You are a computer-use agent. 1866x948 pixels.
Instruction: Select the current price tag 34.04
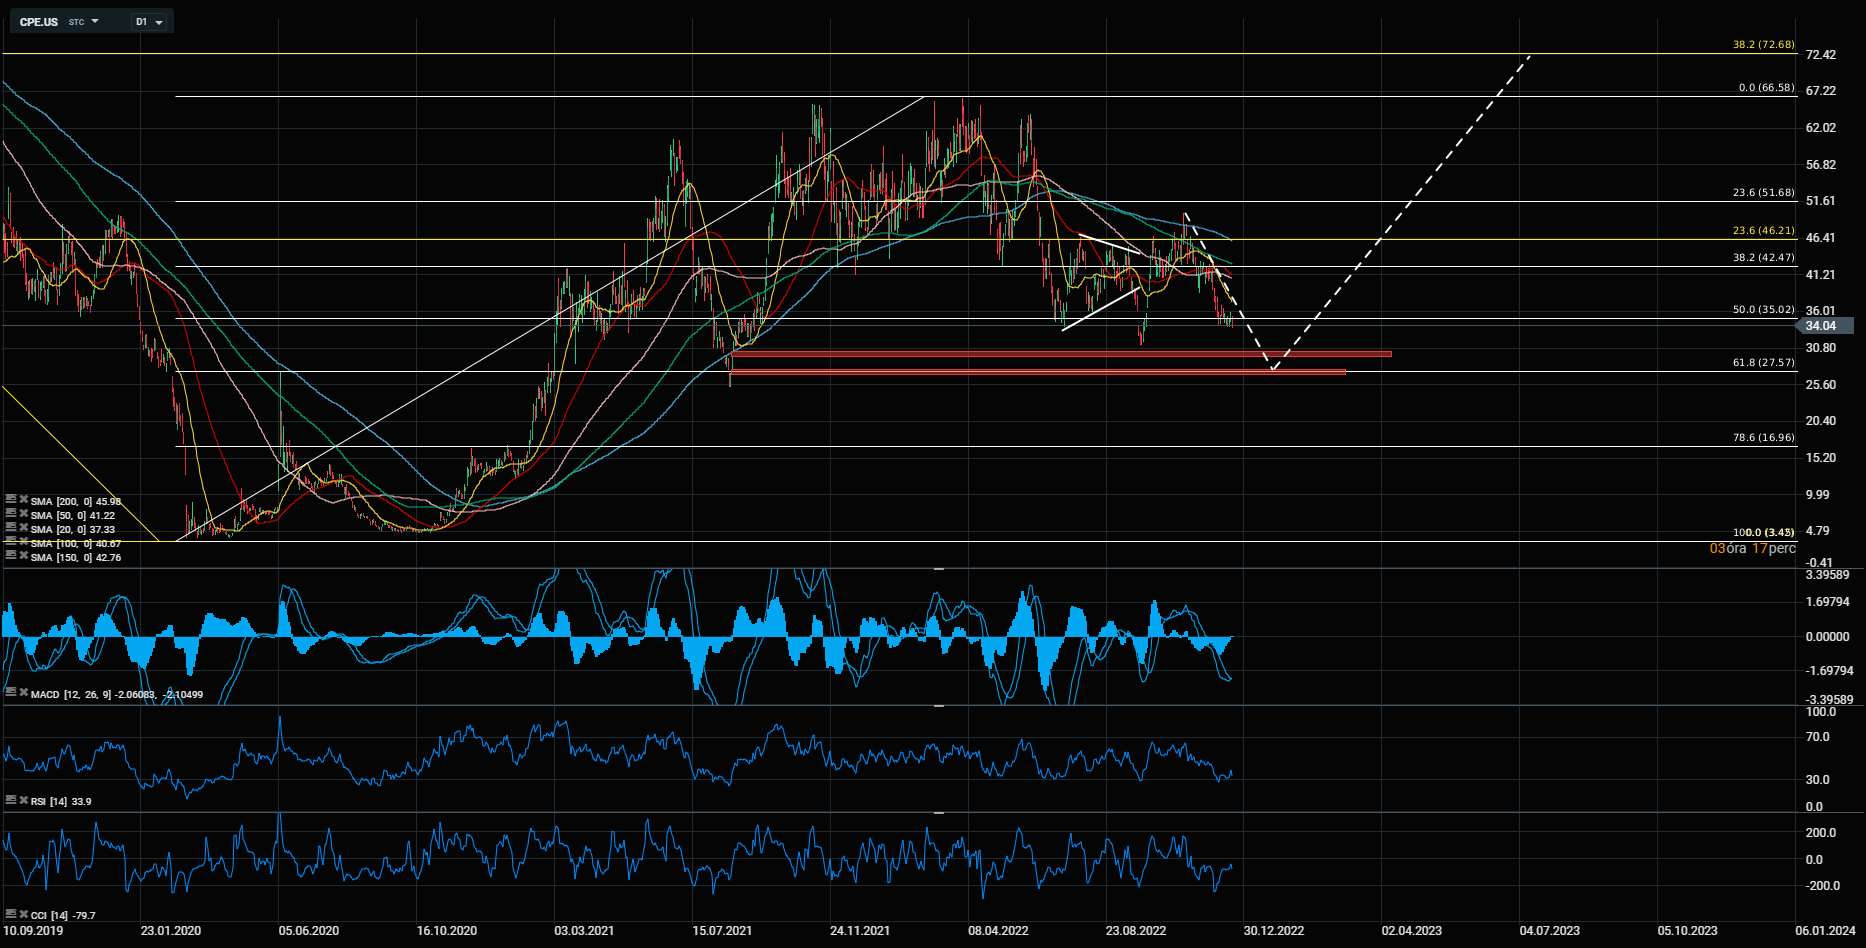click(1825, 325)
